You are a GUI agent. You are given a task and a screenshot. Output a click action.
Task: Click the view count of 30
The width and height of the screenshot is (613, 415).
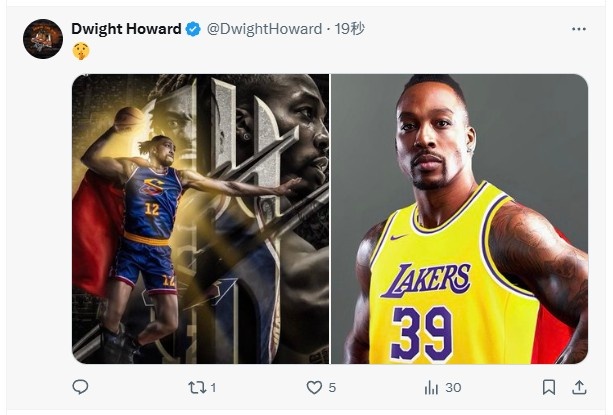(x=453, y=388)
